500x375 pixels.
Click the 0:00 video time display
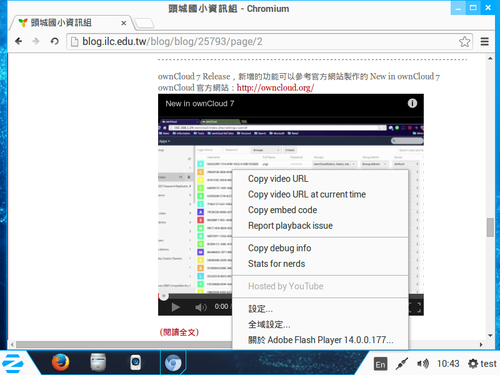[x=221, y=306]
